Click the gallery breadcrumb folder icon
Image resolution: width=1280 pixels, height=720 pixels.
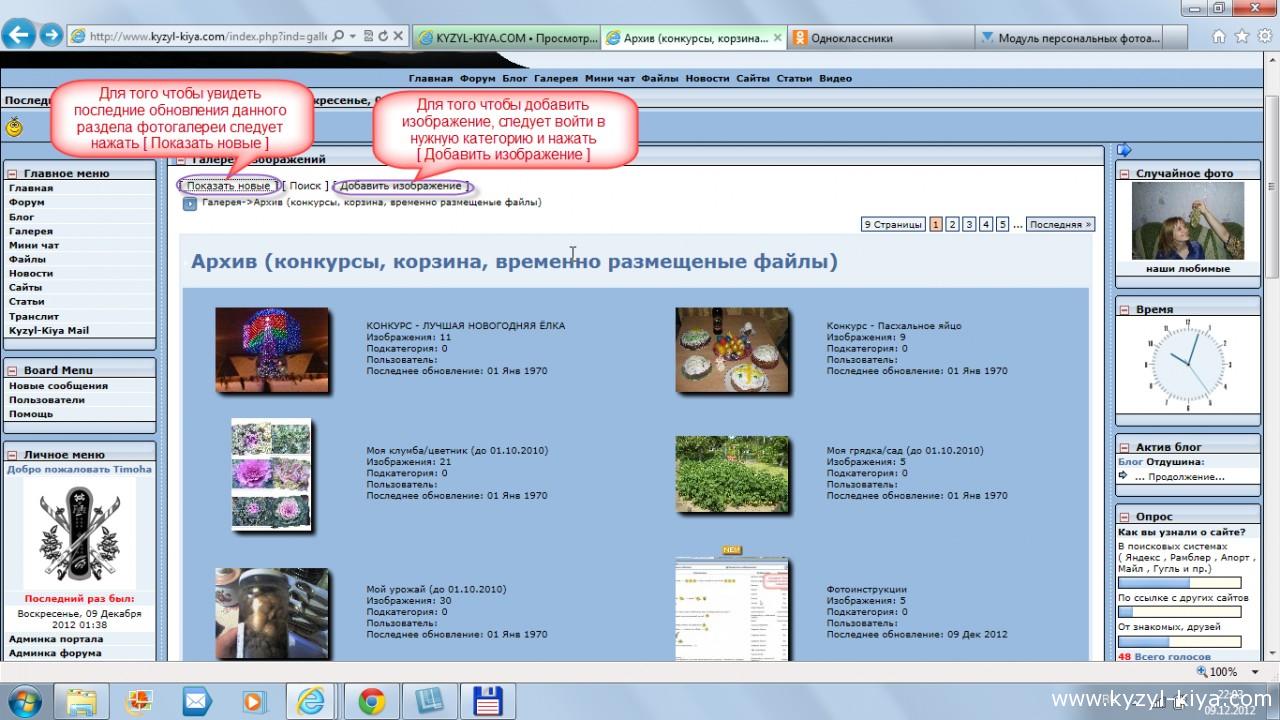[x=190, y=204]
